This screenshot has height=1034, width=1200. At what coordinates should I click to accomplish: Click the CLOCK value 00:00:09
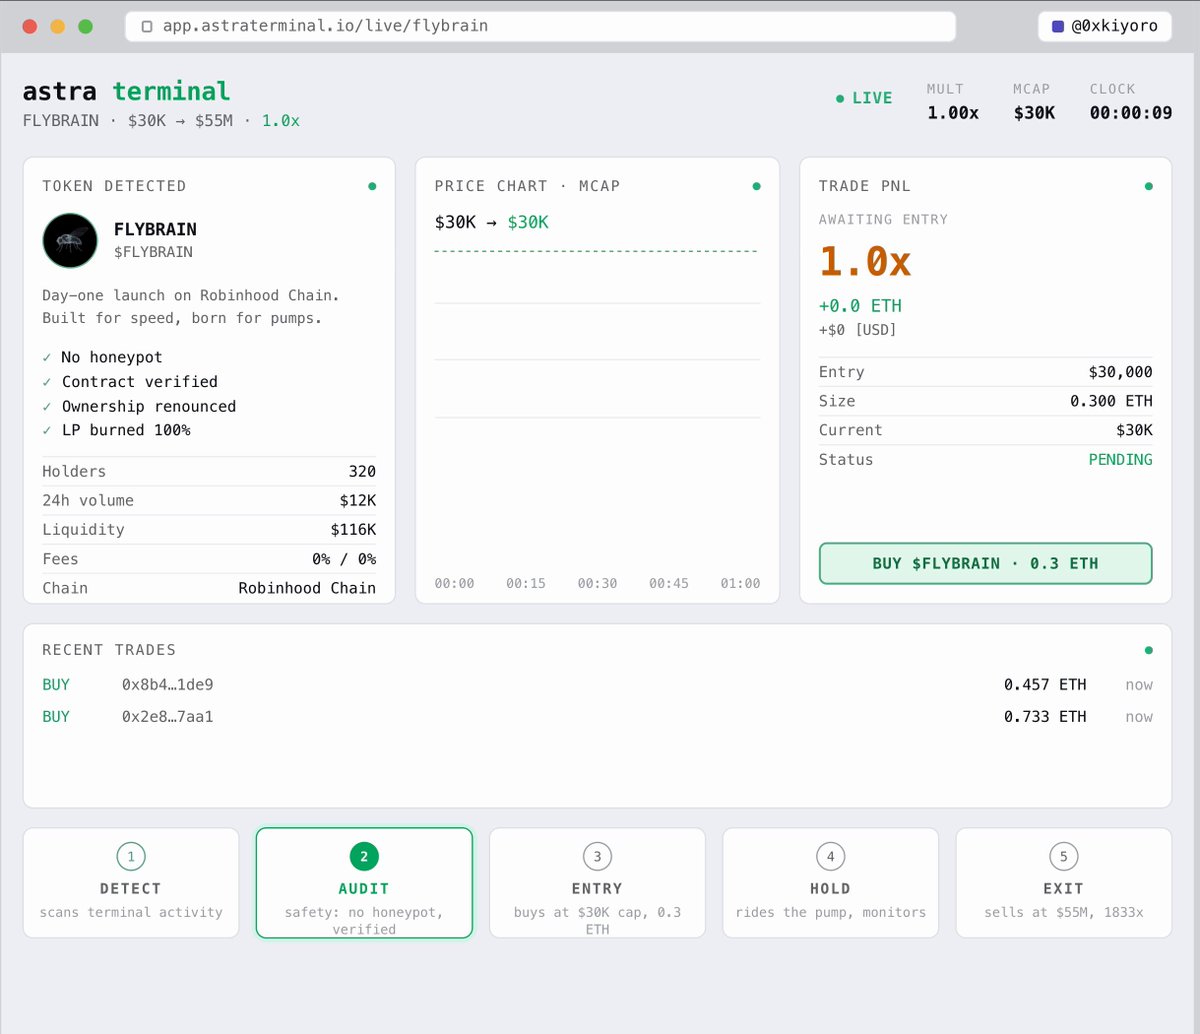(1131, 113)
